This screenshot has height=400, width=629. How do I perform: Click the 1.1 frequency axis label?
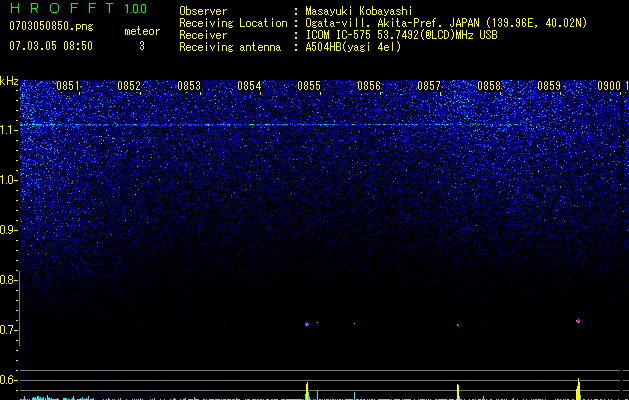[x=9, y=130]
